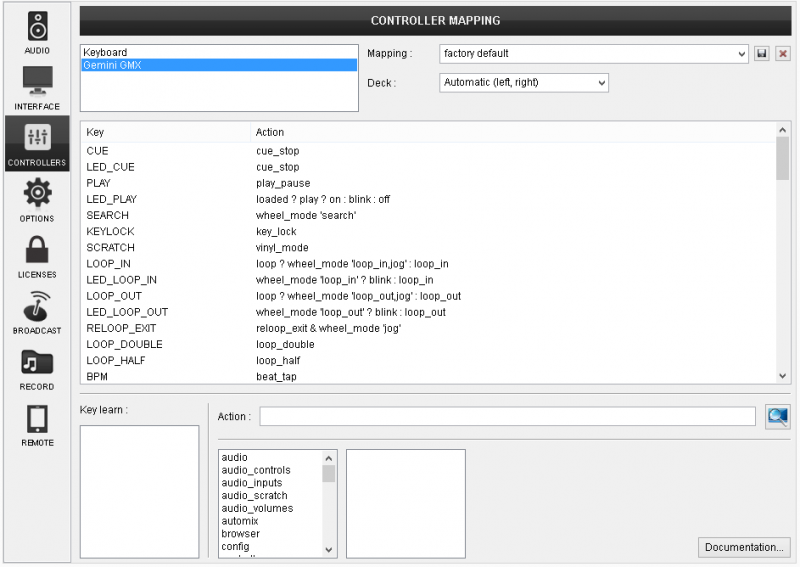Image resolution: width=800 pixels, height=567 pixels.
Task: Click the Documentation button
Action: (744, 547)
